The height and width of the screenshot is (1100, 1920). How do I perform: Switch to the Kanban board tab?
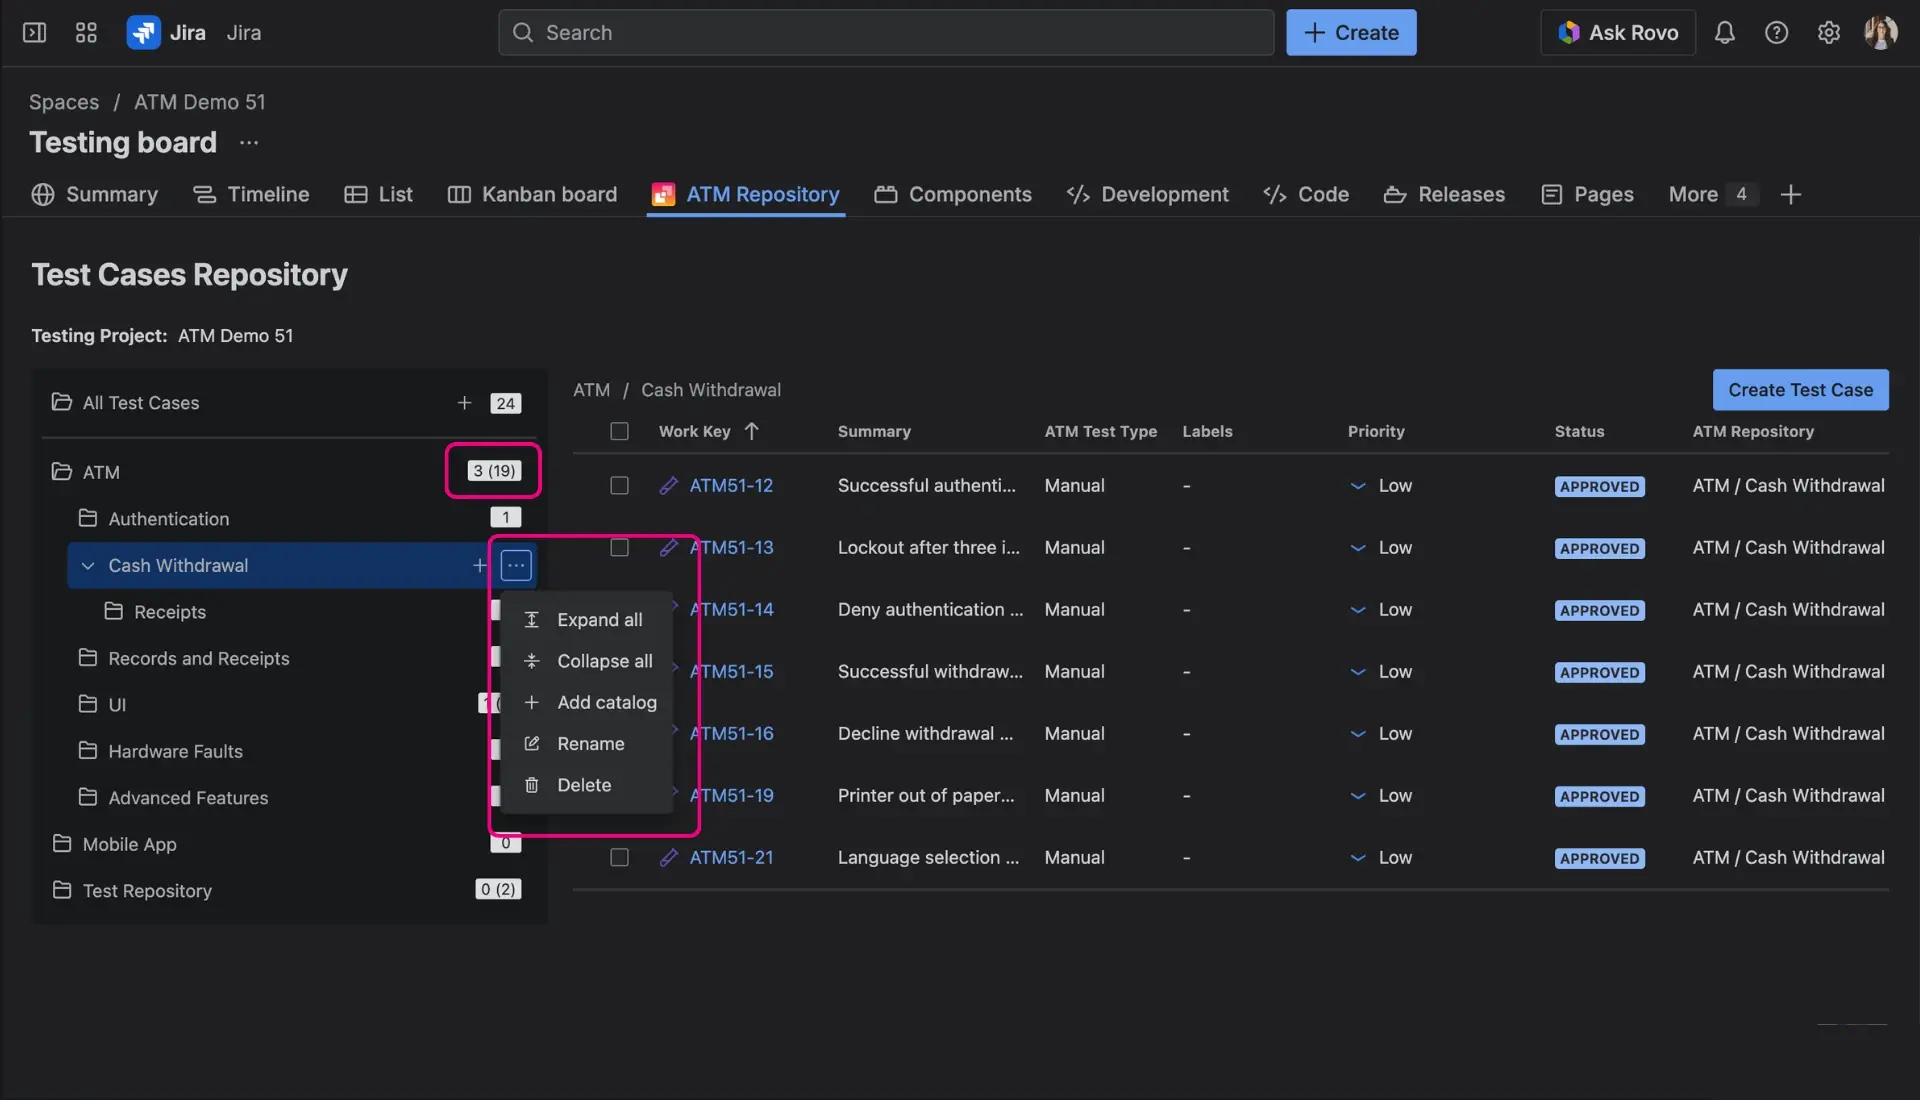pos(532,195)
